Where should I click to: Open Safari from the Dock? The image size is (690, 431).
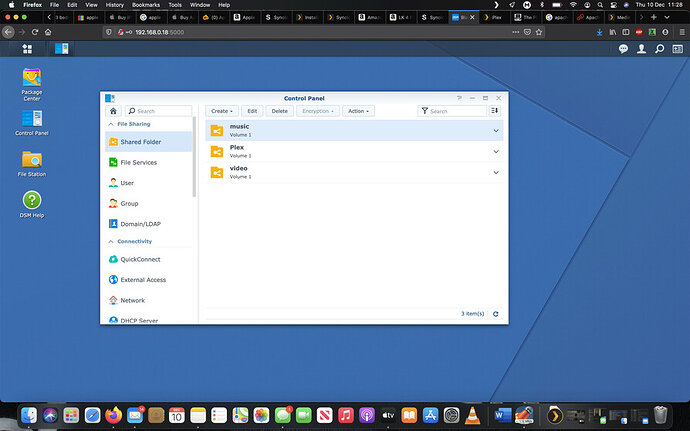(x=92, y=415)
